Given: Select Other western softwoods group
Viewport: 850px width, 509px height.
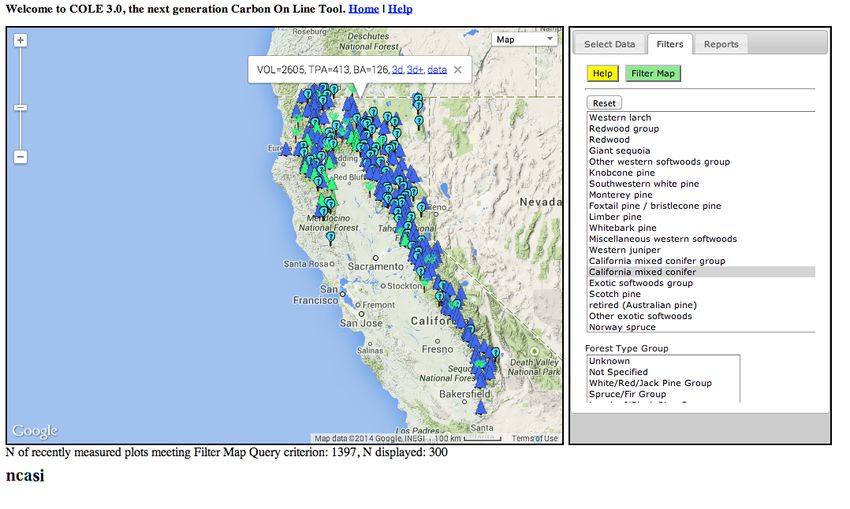Looking at the screenshot, I should pyautogui.click(x=701, y=162).
